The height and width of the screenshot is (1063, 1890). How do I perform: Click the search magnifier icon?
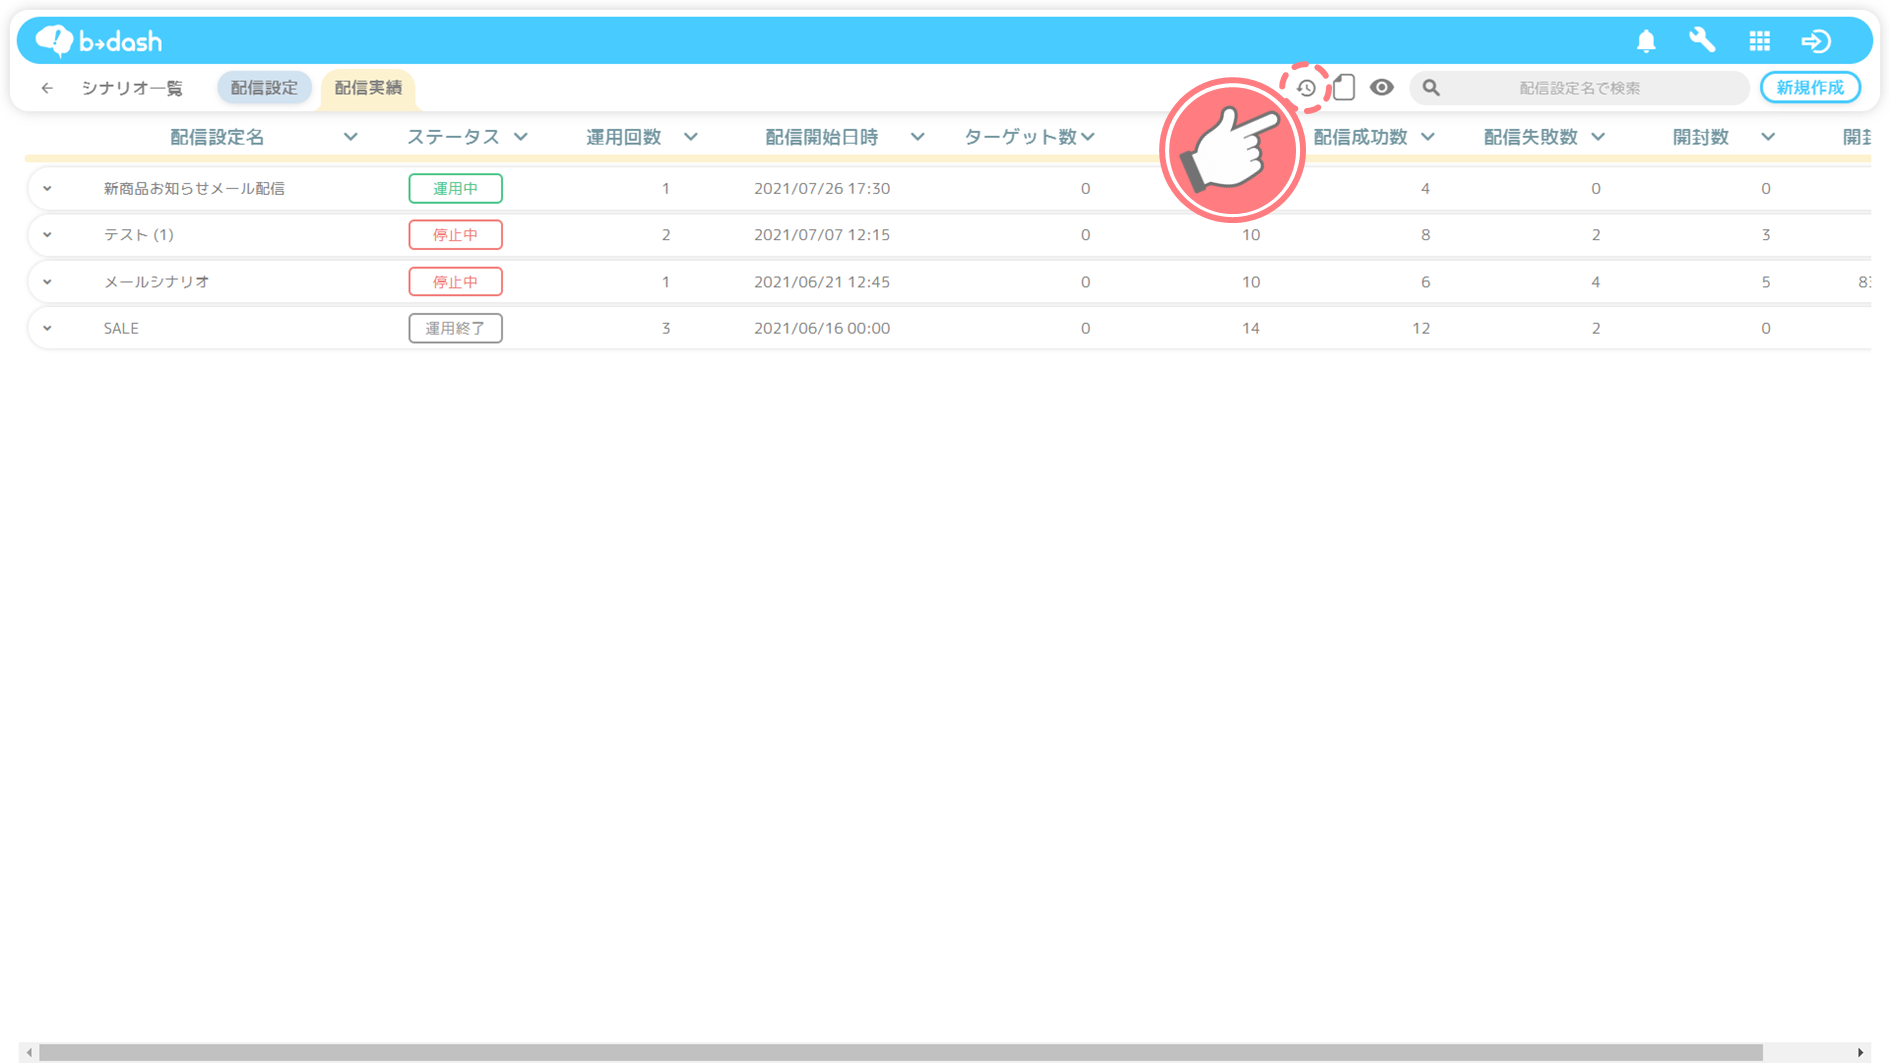[x=1431, y=88]
